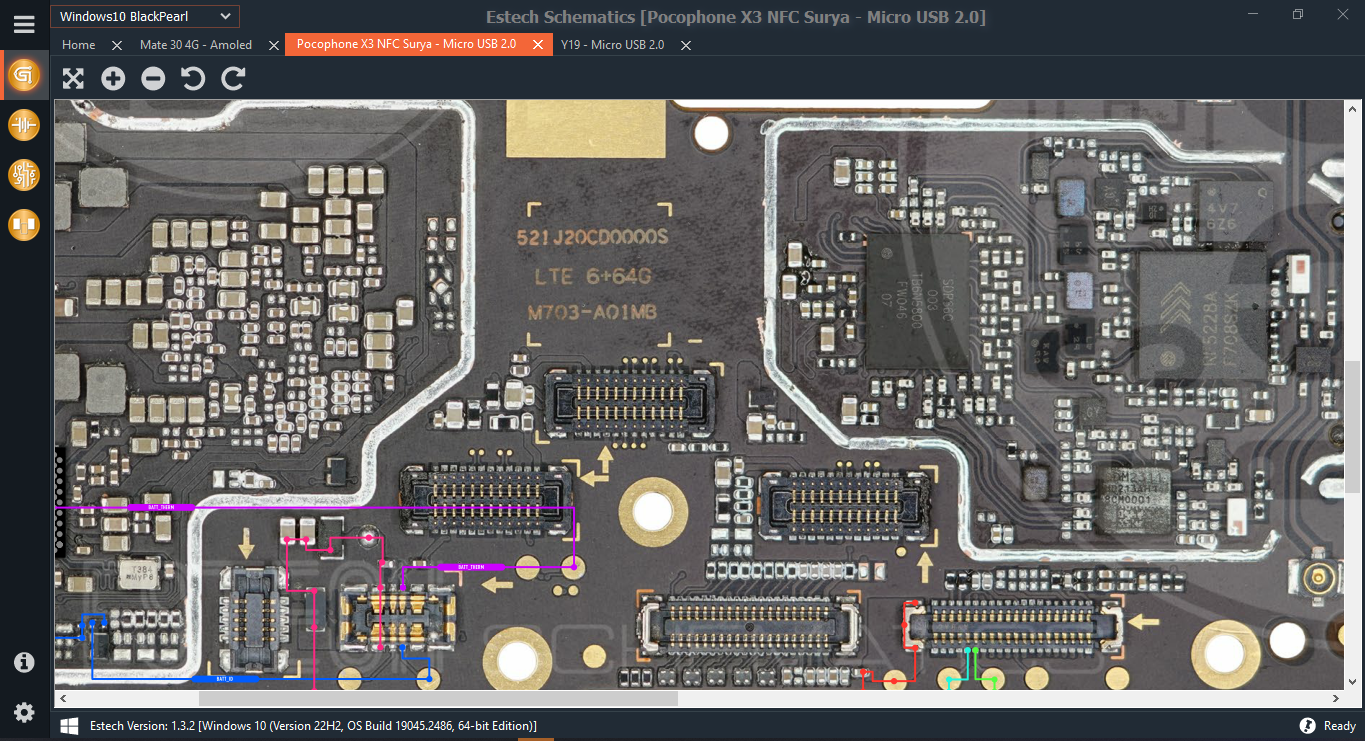The height and width of the screenshot is (741, 1365).
Task: Open the circuit-traces sidebar icon
Action: [24, 175]
